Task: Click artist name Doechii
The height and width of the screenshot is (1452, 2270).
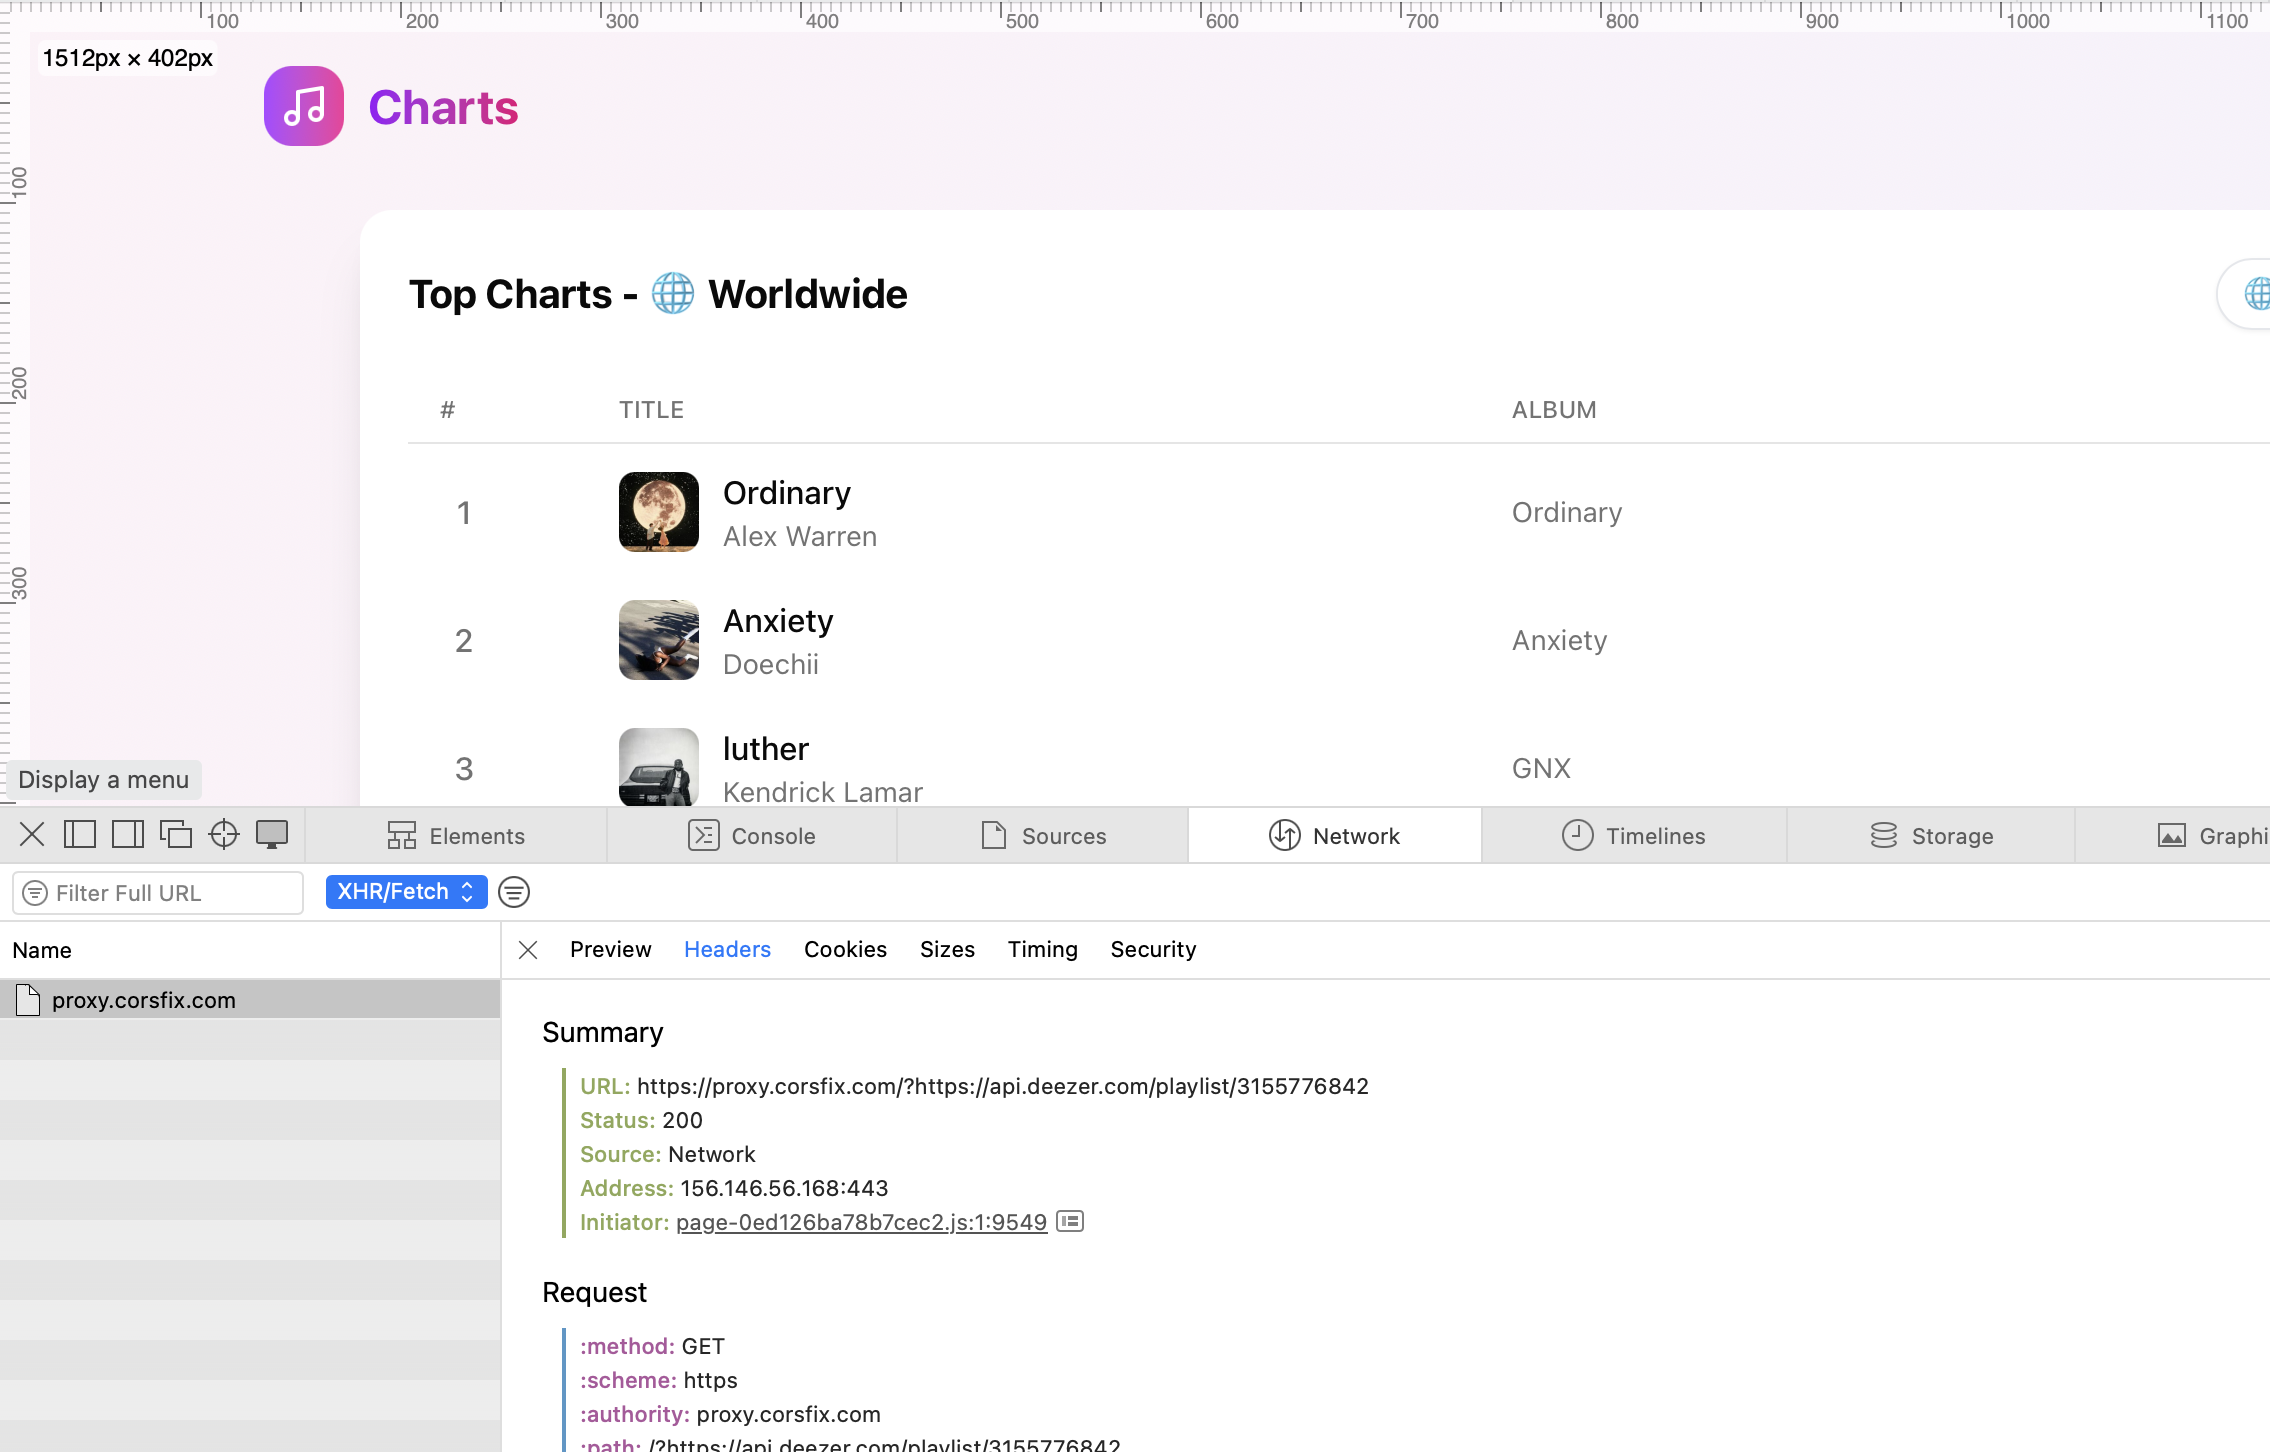Action: [x=771, y=665]
